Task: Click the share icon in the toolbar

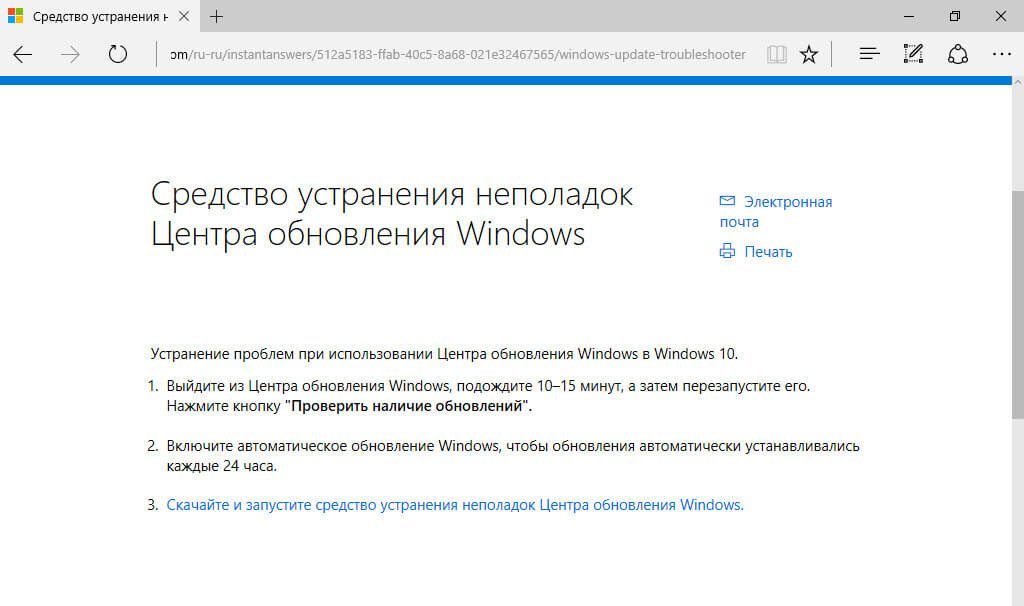Action: (957, 55)
